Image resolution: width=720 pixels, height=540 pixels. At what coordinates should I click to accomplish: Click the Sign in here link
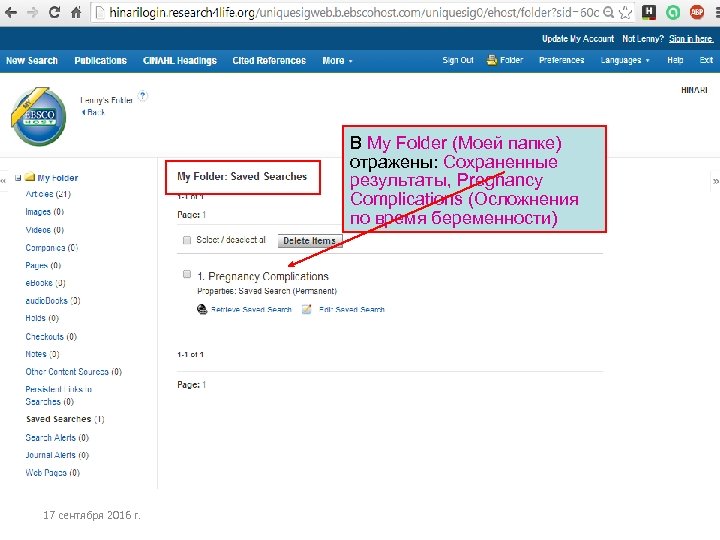click(691, 39)
